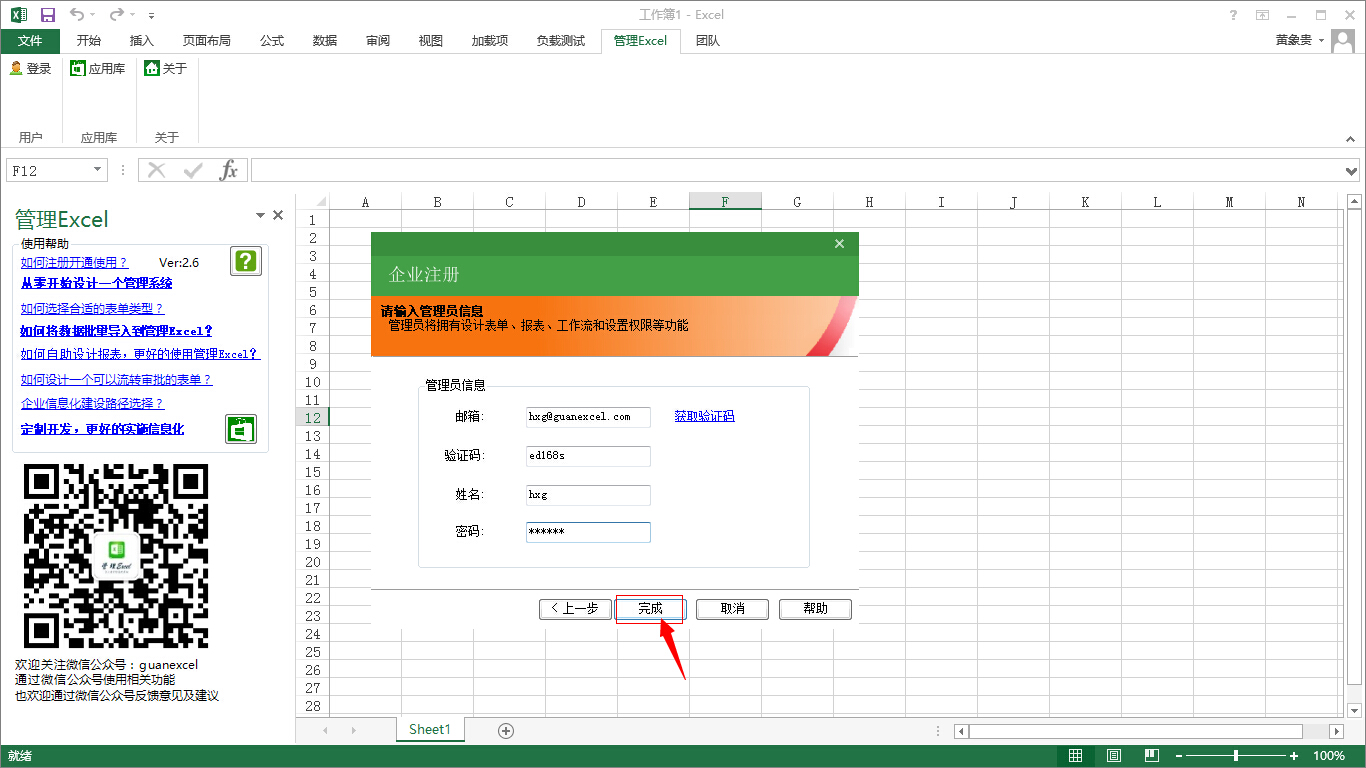This screenshot has width=1366, height=768.
Task: Open the 如何将数据批量导入到管理Excel？ link
Action: (x=116, y=331)
